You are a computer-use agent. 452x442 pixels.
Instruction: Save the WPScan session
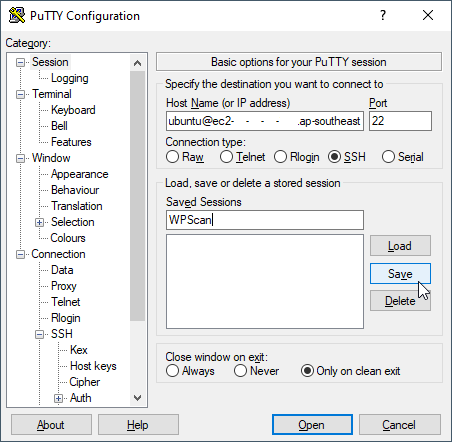[400, 274]
